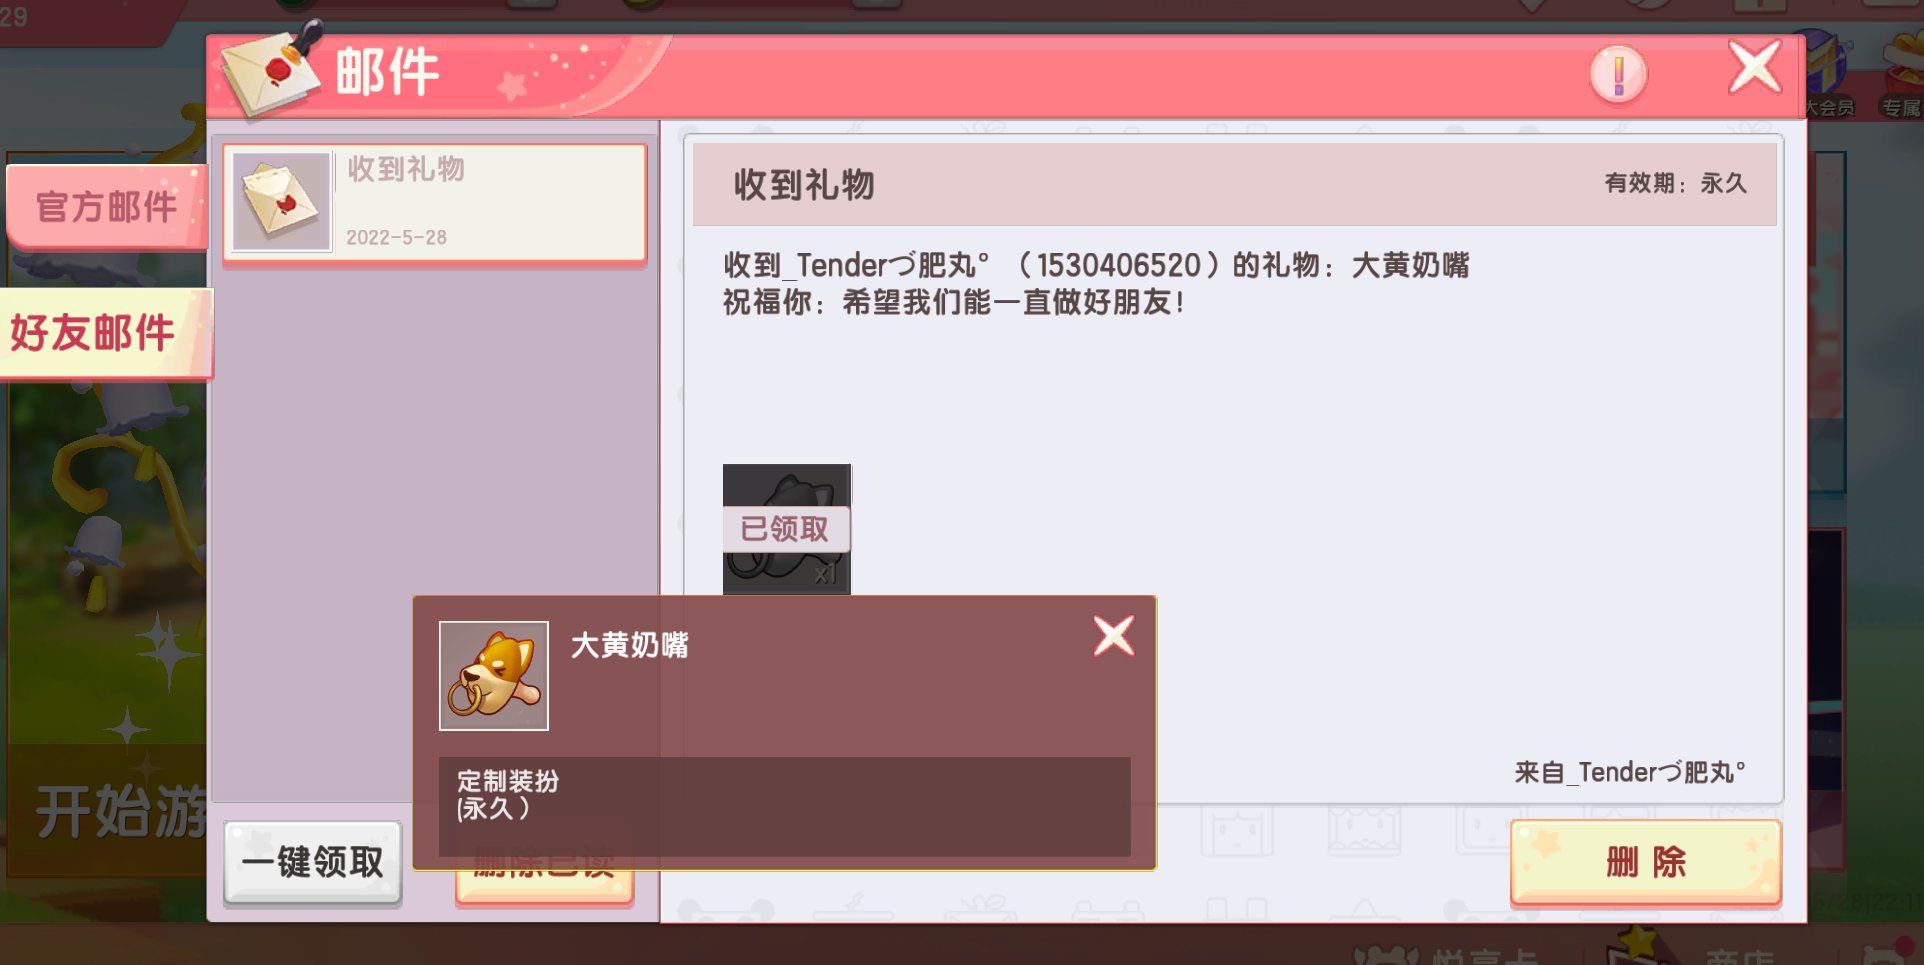
Task: Click the 专属 gift icon at top right
Action: tap(1902, 75)
